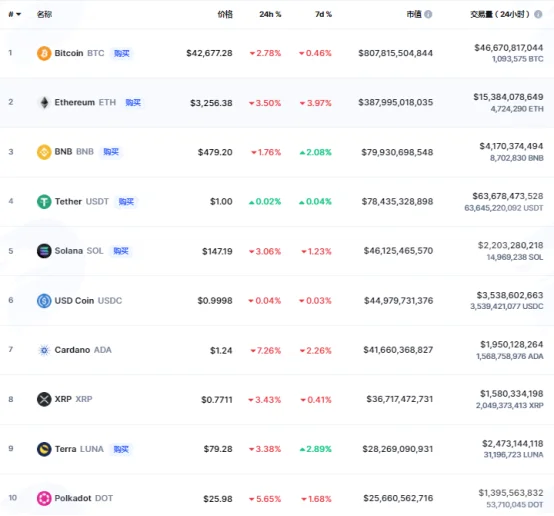
Task: Sort by the 7d % column header
Action: 323,14
